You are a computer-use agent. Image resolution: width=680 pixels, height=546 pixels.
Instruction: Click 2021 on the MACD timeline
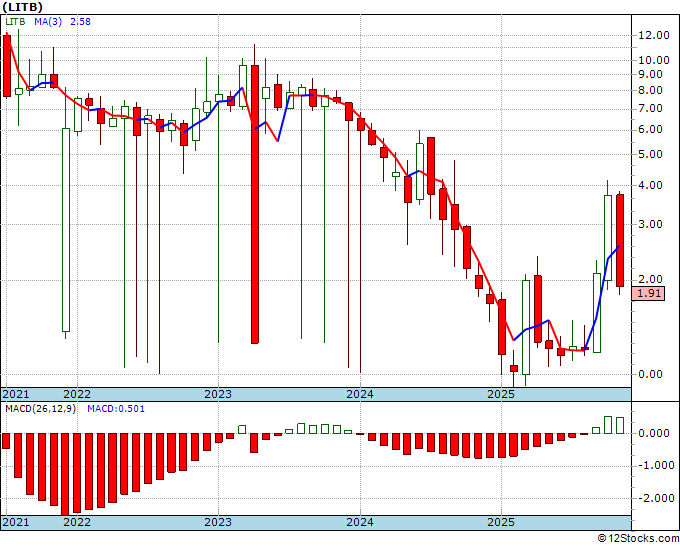pyautogui.click(x=16, y=522)
